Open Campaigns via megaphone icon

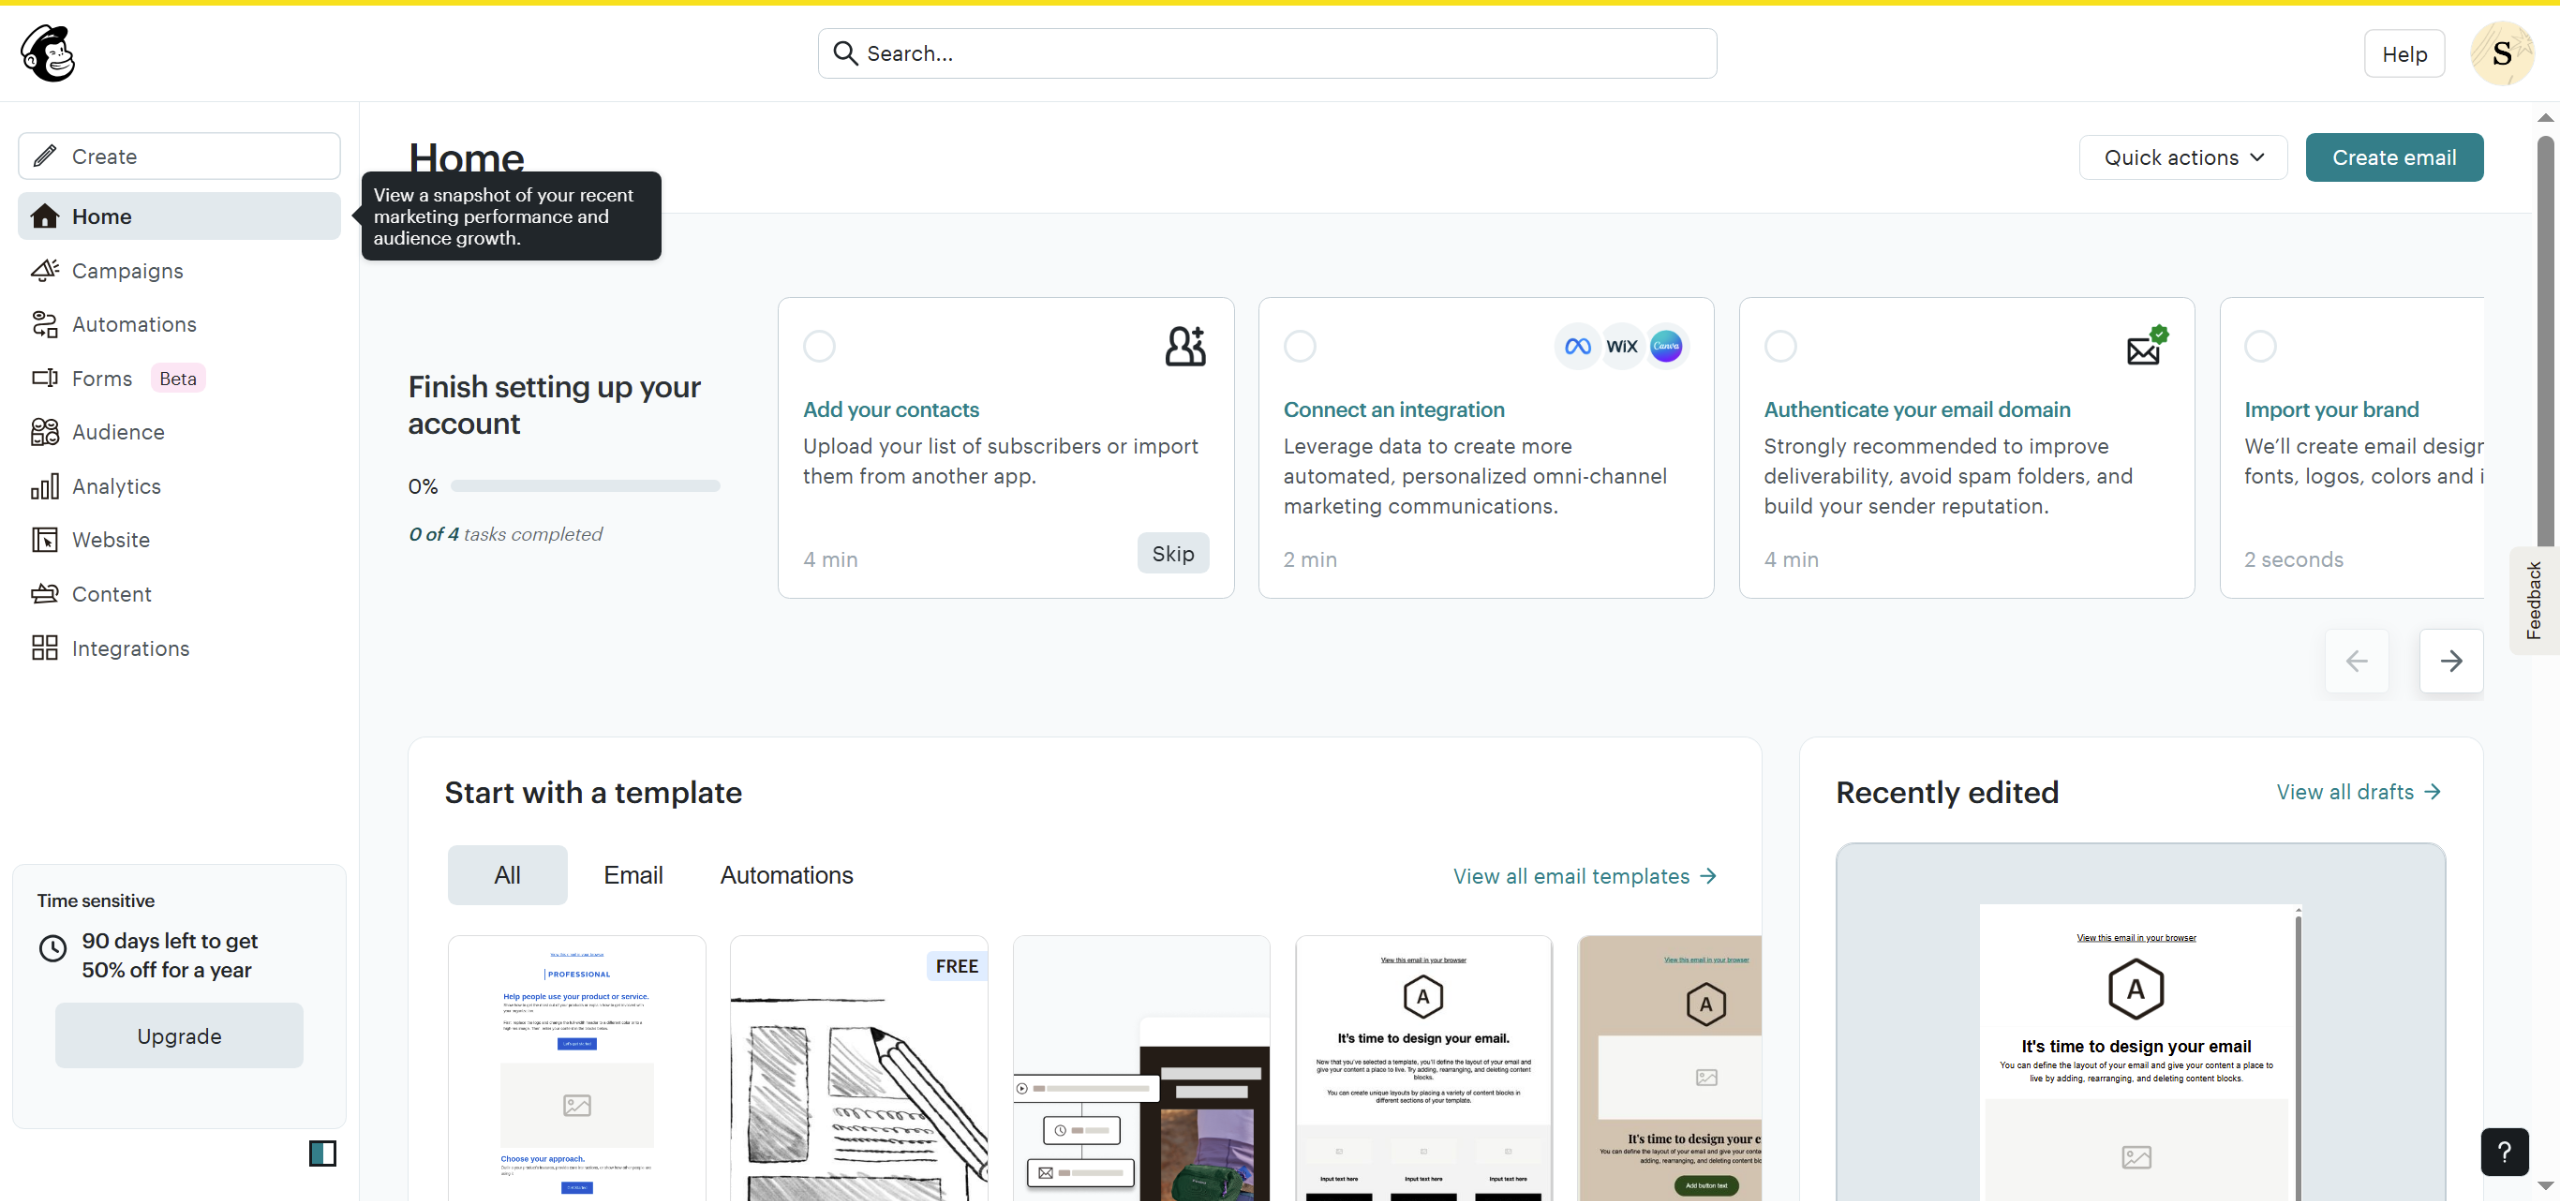pos(45,270)
